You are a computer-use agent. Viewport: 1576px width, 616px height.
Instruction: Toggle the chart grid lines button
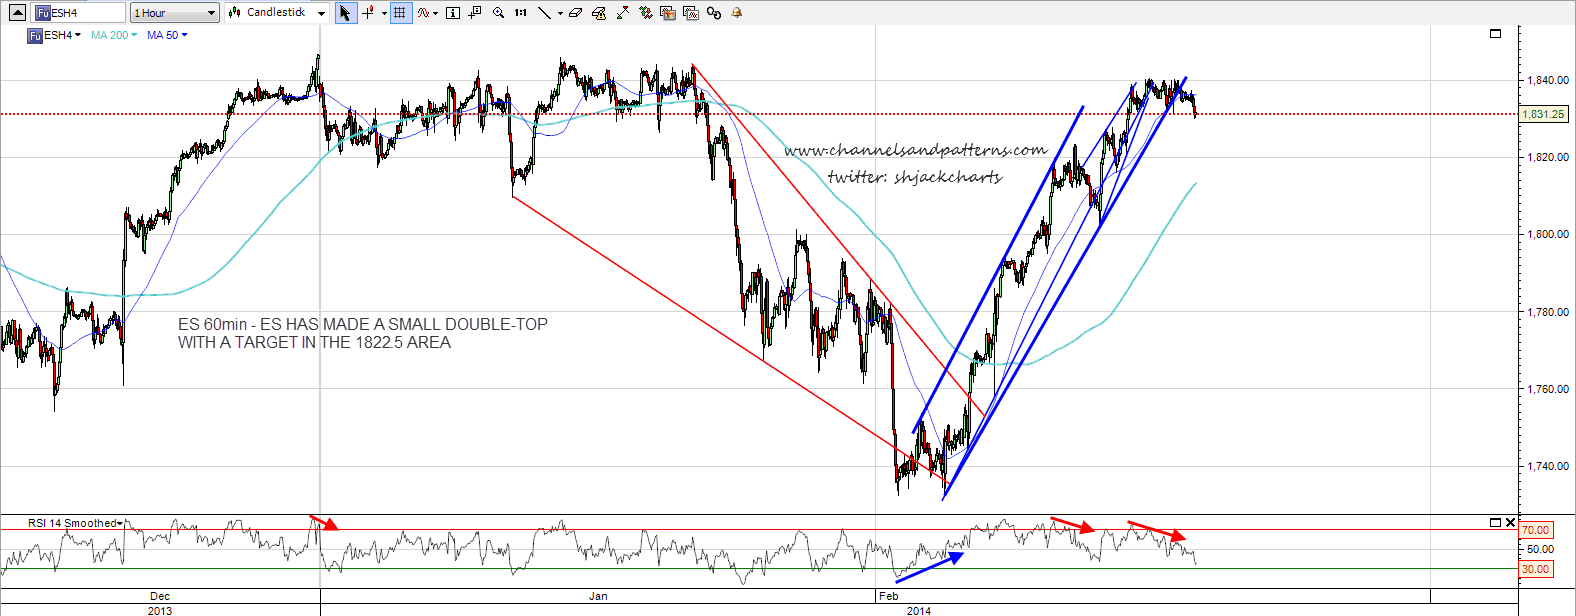point(400,13)
